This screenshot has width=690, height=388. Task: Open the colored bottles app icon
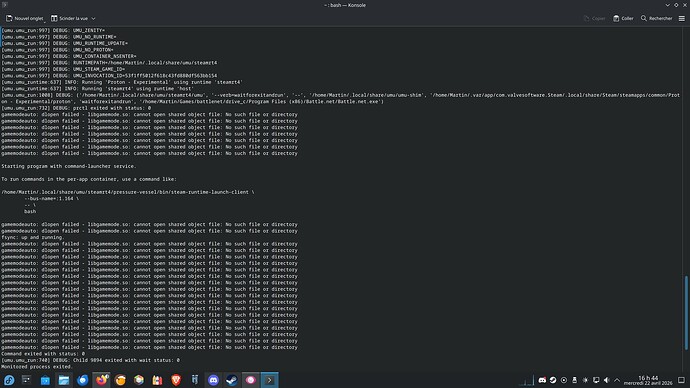click(x=157, y=380)
